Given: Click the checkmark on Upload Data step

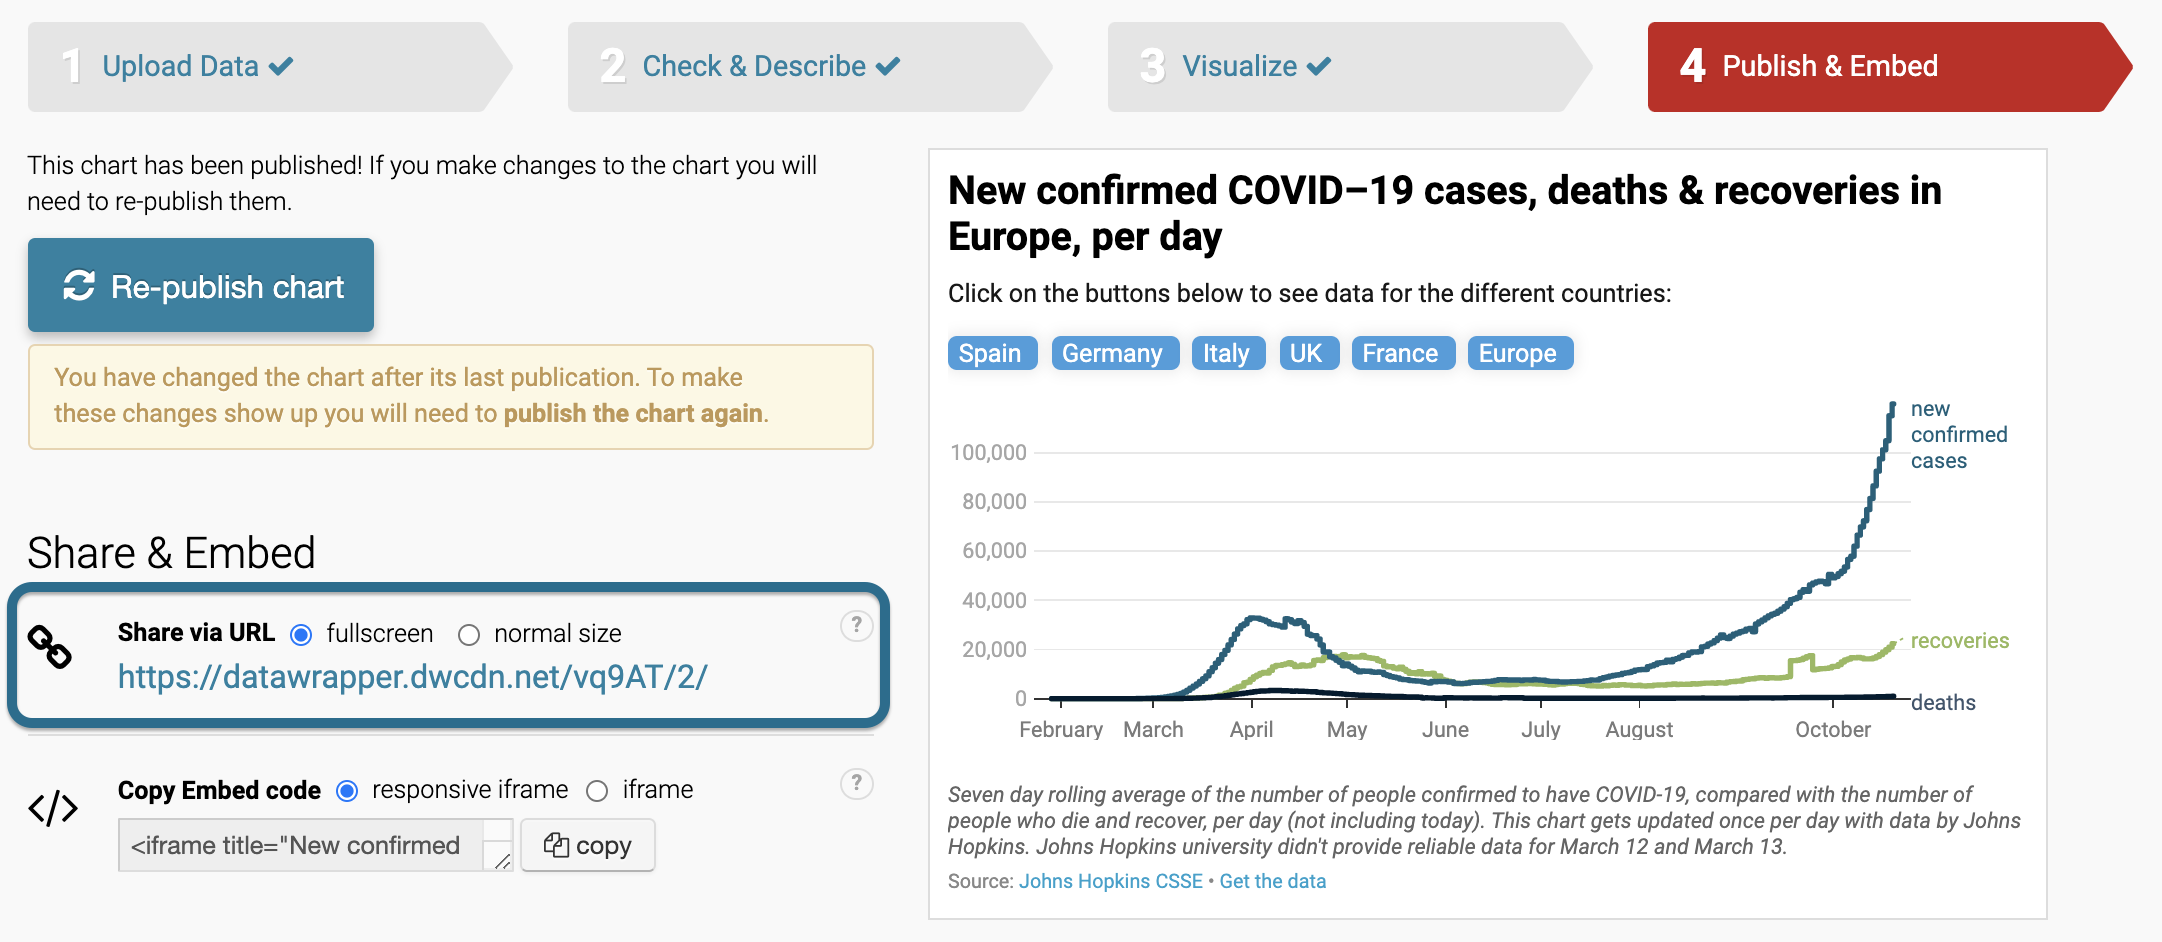Looking at the screenshot, I should pyautogui.click(x=280, y=64).
